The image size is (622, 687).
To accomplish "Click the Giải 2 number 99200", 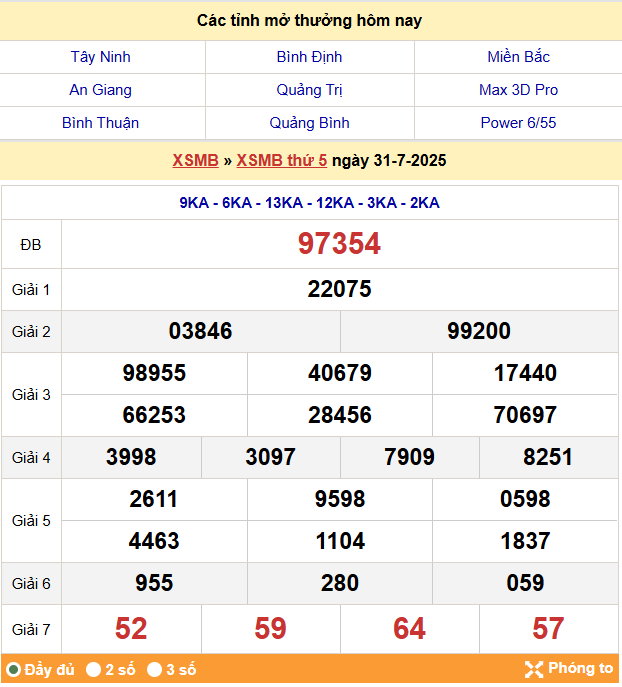I will coord(479,331).
